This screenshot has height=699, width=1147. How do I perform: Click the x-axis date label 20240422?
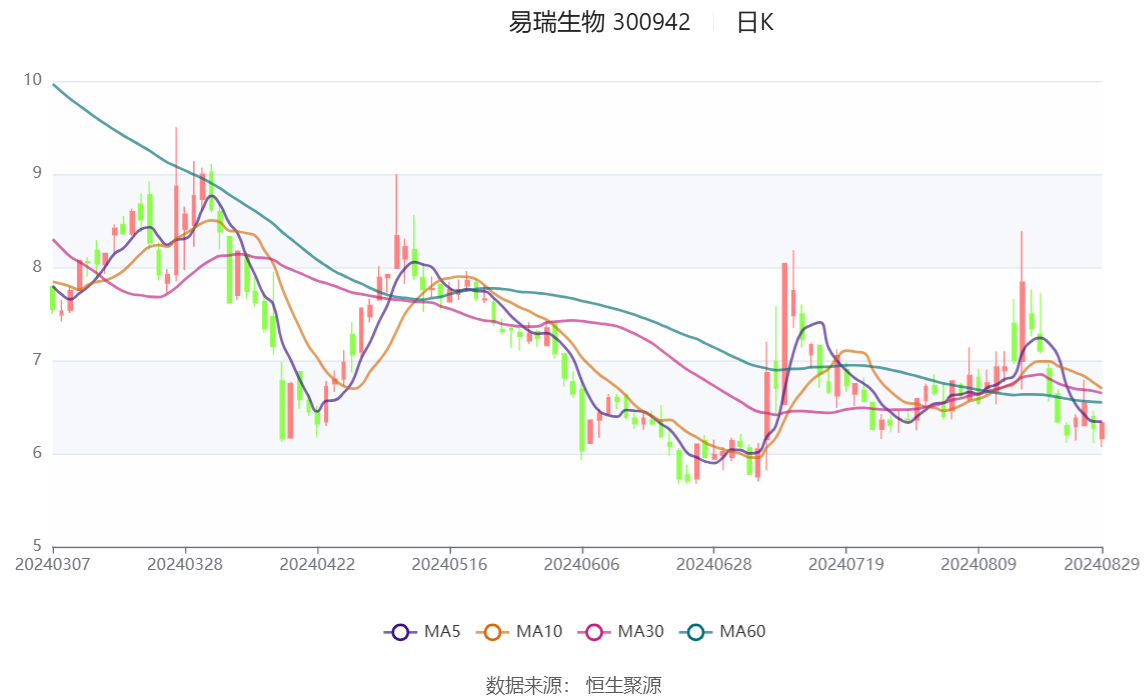(317, 564)
